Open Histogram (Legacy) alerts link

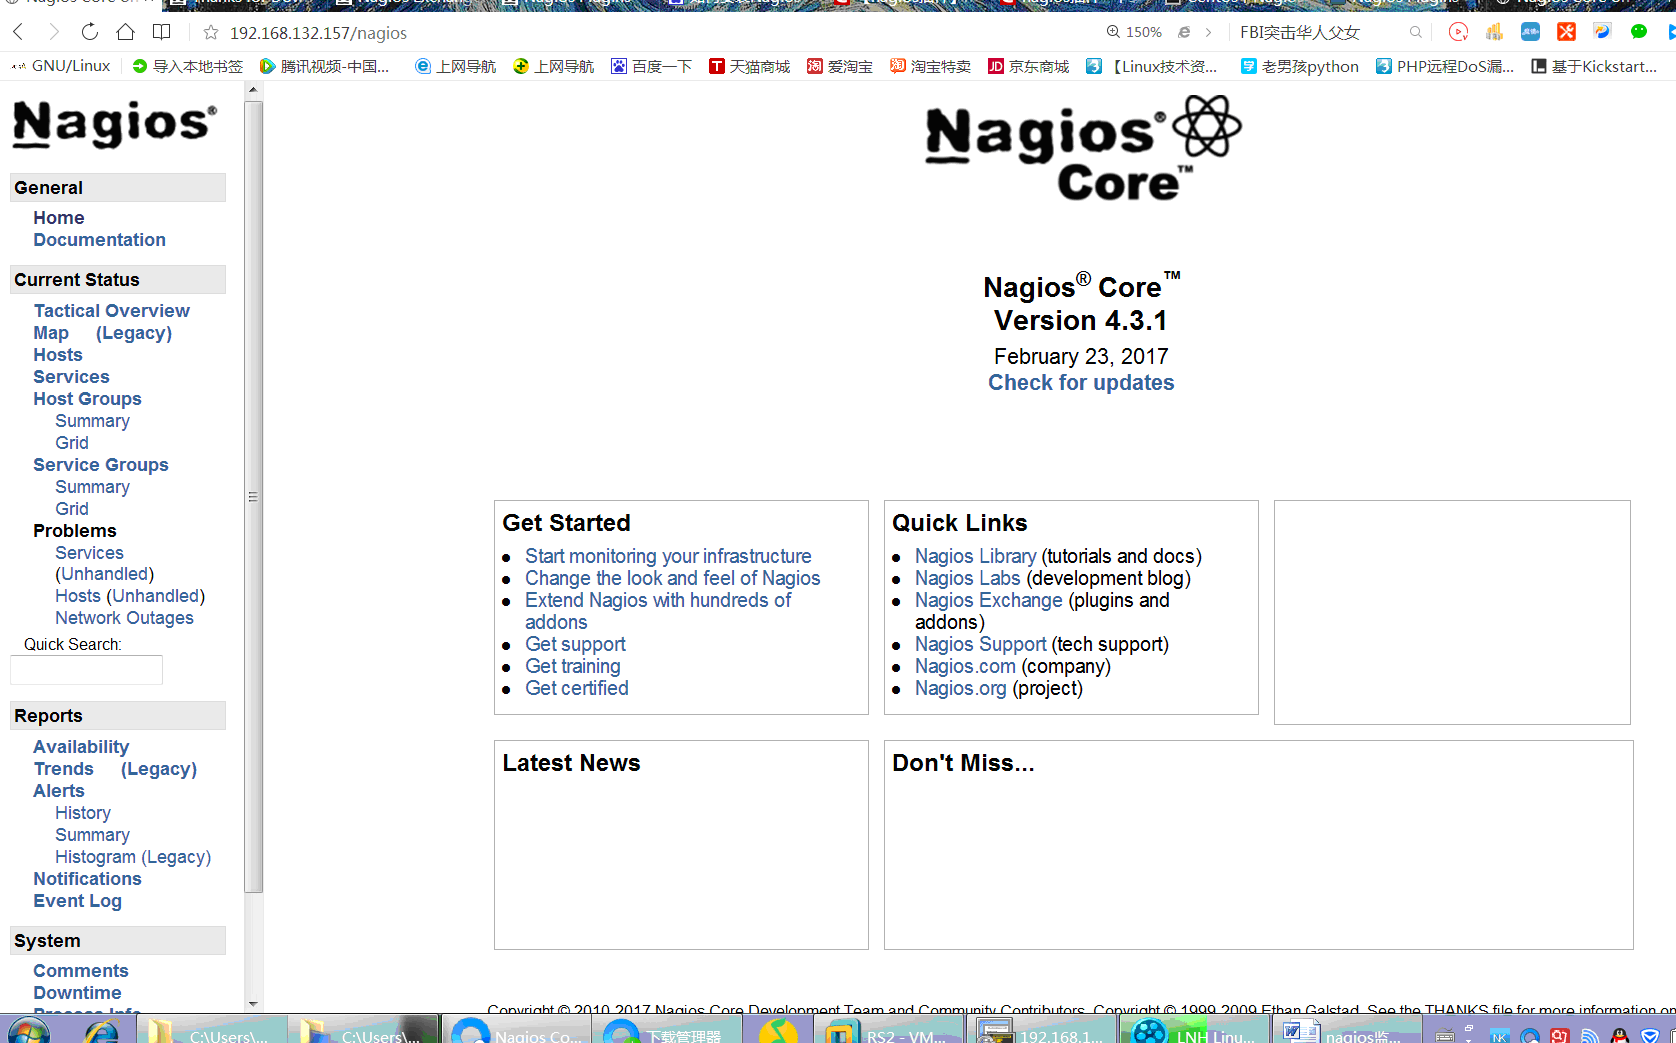[x=133, y=857]
